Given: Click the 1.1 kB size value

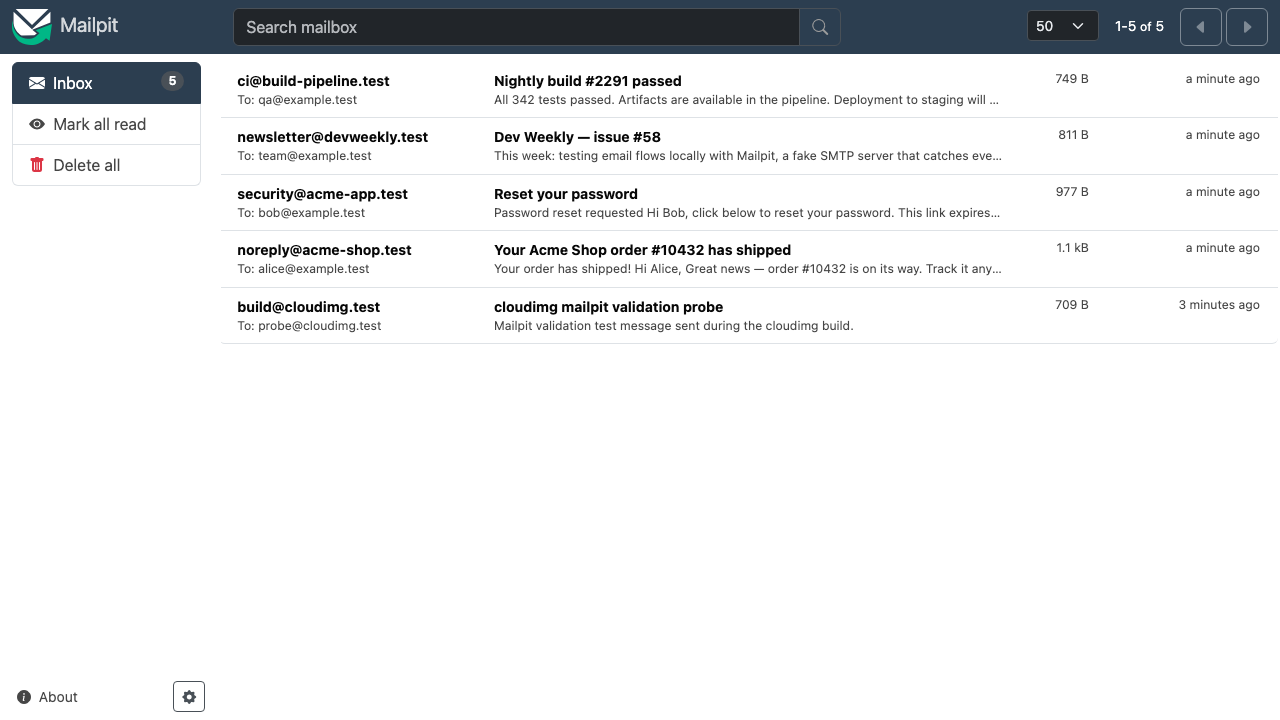Looking at the screenshot, I should click(x=1072, y=248).
